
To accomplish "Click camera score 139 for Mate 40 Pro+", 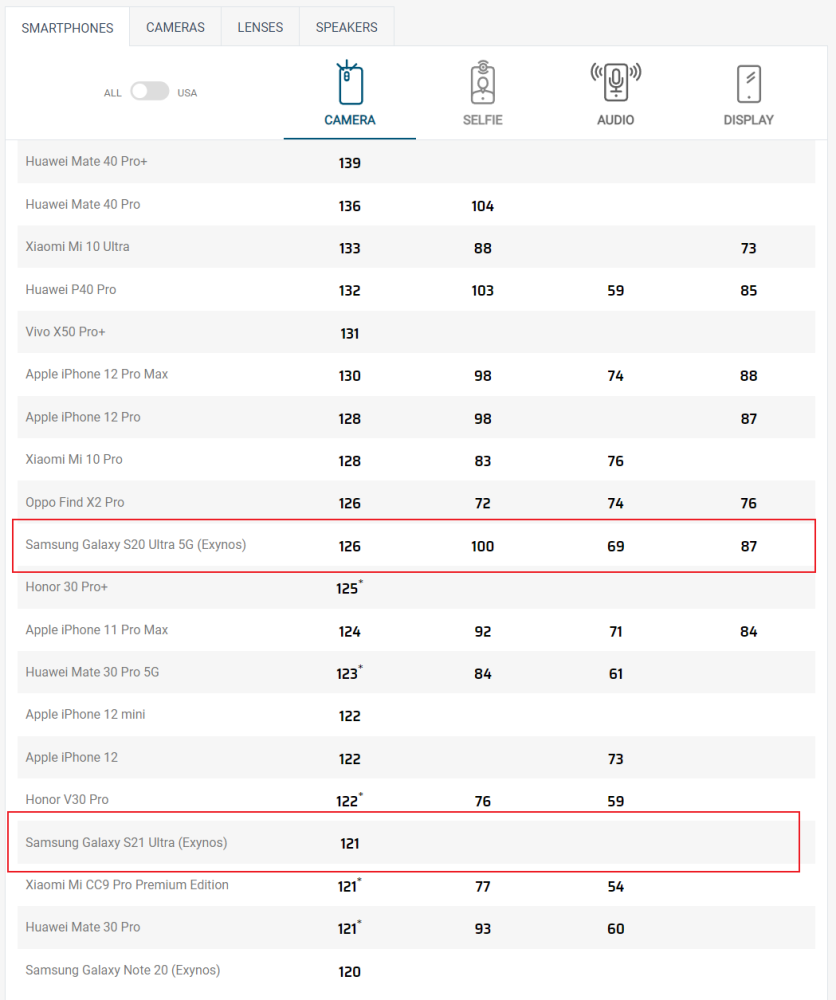I will [x=349, y=163].
